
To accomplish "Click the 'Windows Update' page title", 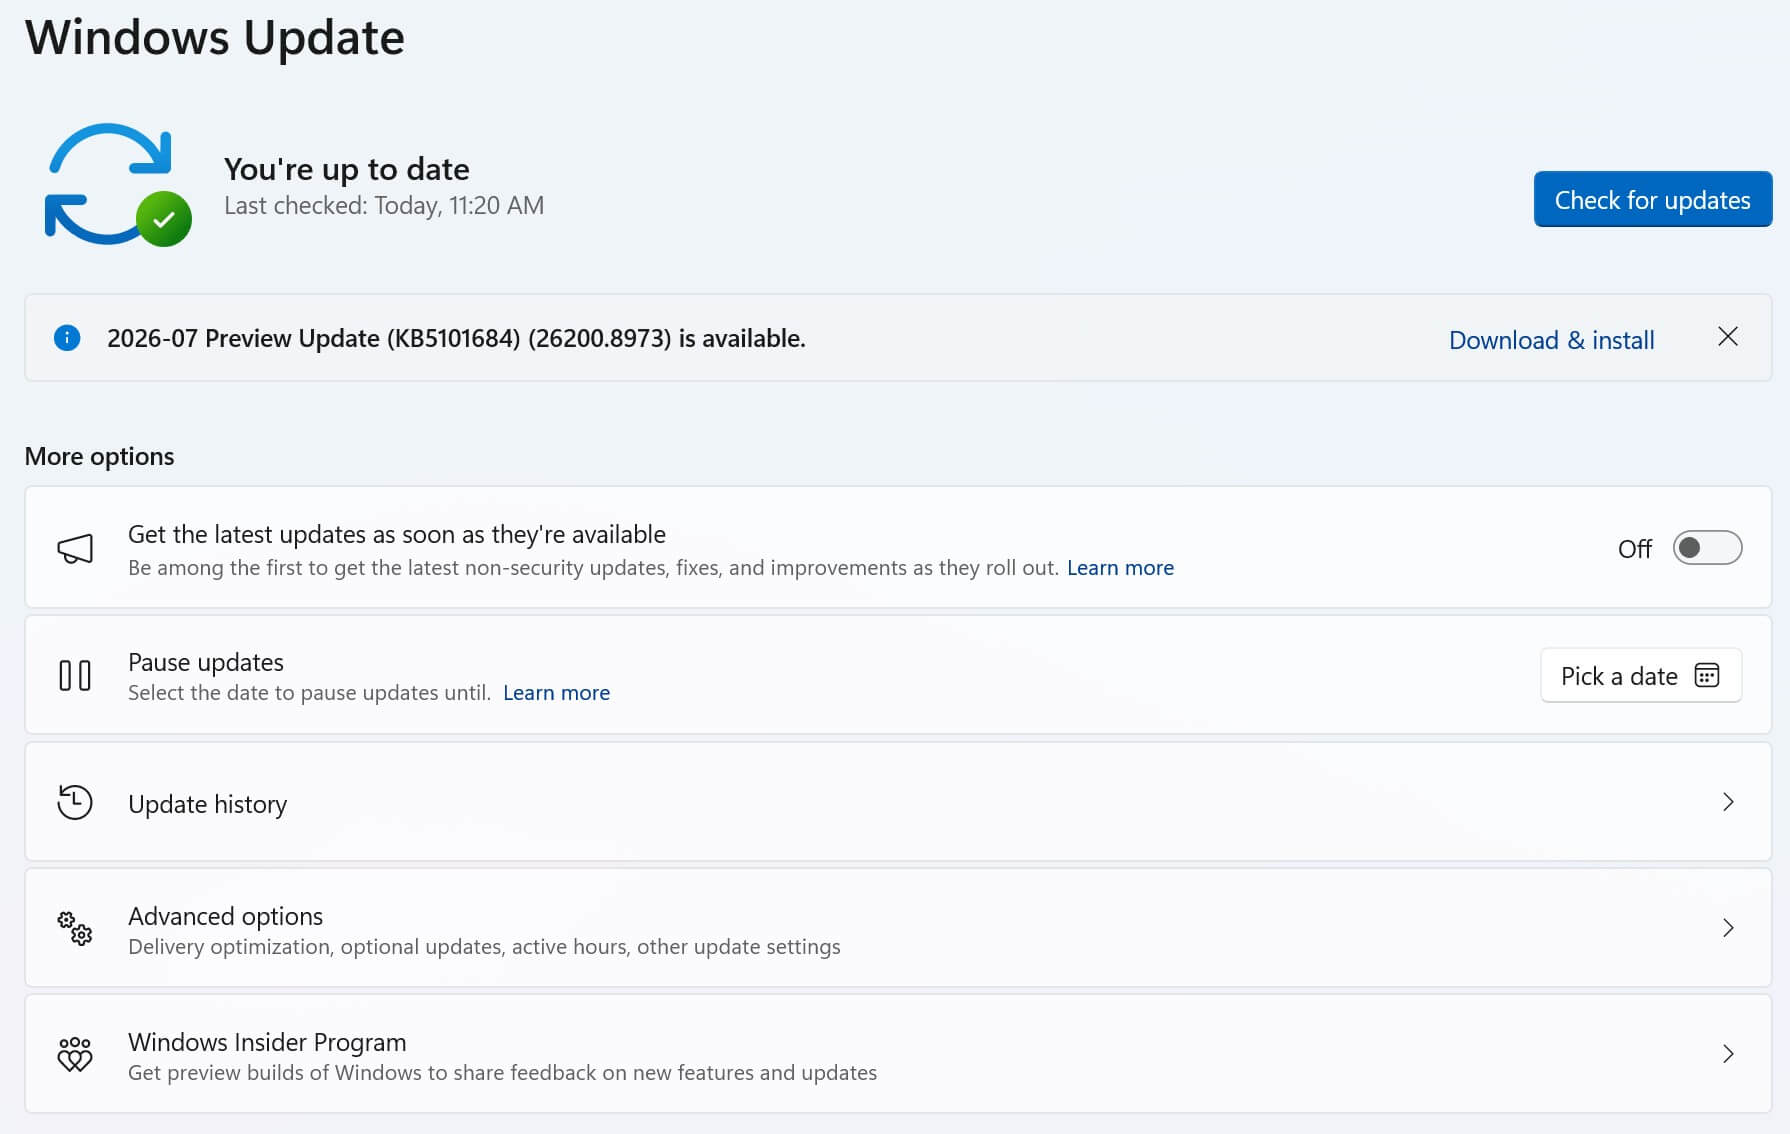I will (215, 37).
